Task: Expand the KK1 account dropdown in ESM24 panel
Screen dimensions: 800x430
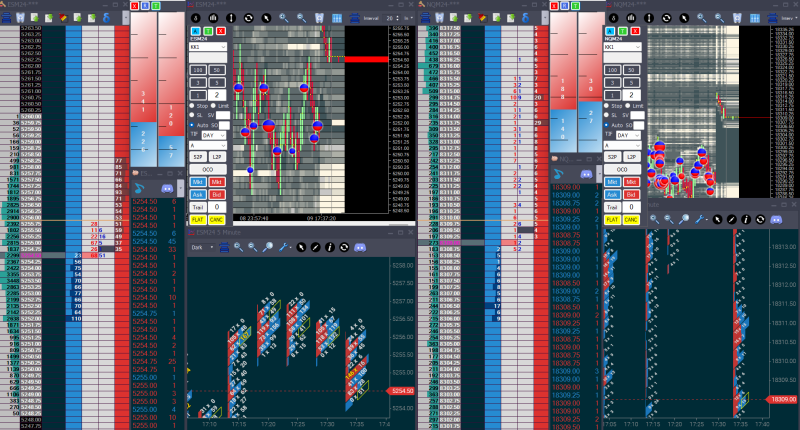Action: 209,47
